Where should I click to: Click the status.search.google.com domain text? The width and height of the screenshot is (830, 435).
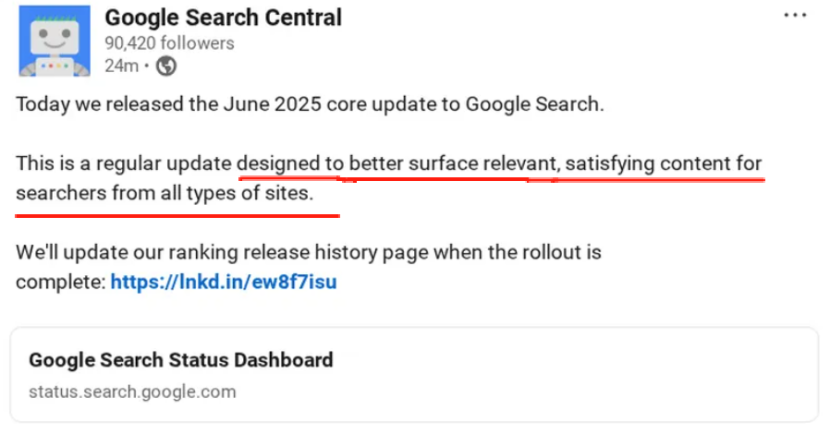[x=132, y=391]
